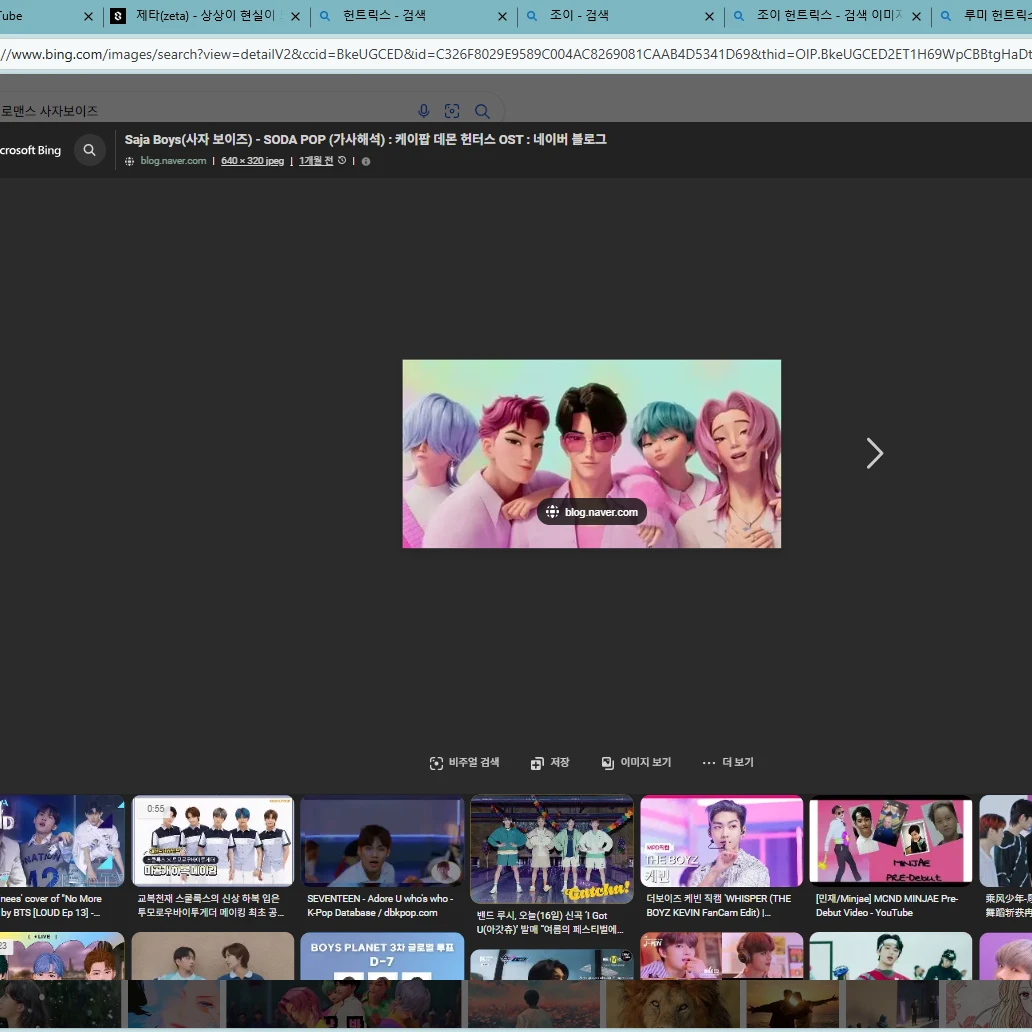1032x1032 pixels.
Task: Open the blog.naver.com source link under title
Action: point(173,161)
